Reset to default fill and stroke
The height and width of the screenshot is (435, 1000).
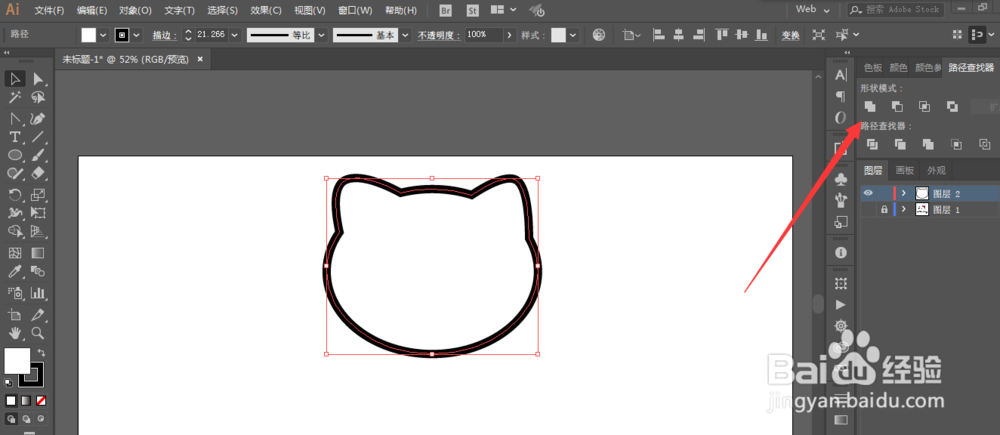[x=8, y=383]
